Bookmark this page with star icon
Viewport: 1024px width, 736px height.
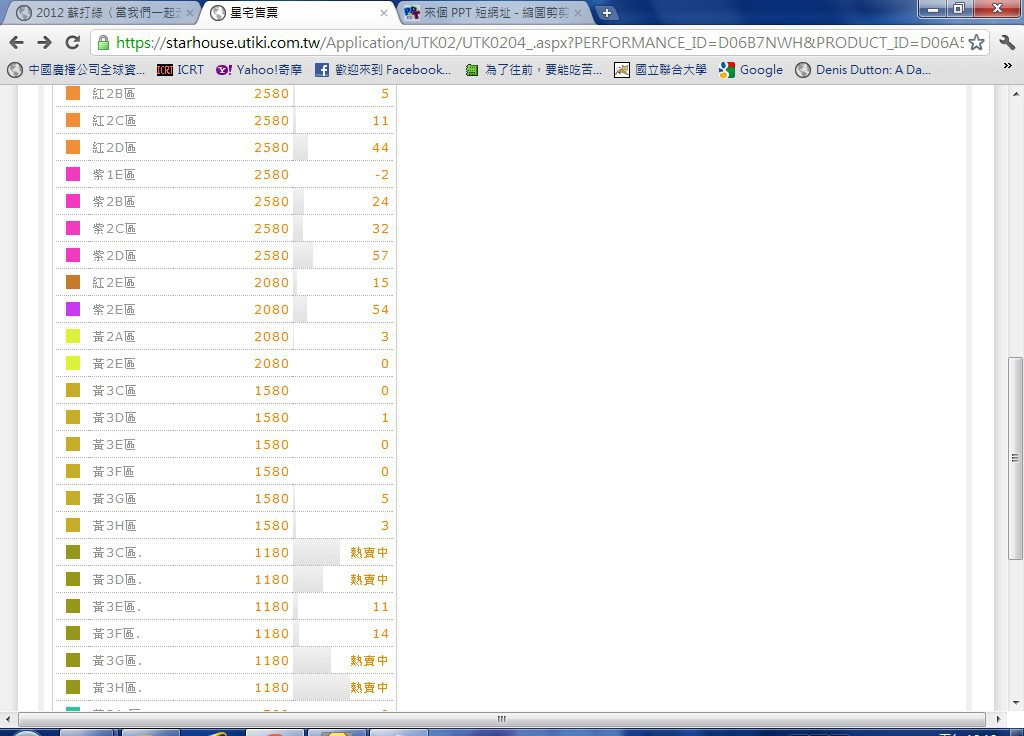coord(976,42)
